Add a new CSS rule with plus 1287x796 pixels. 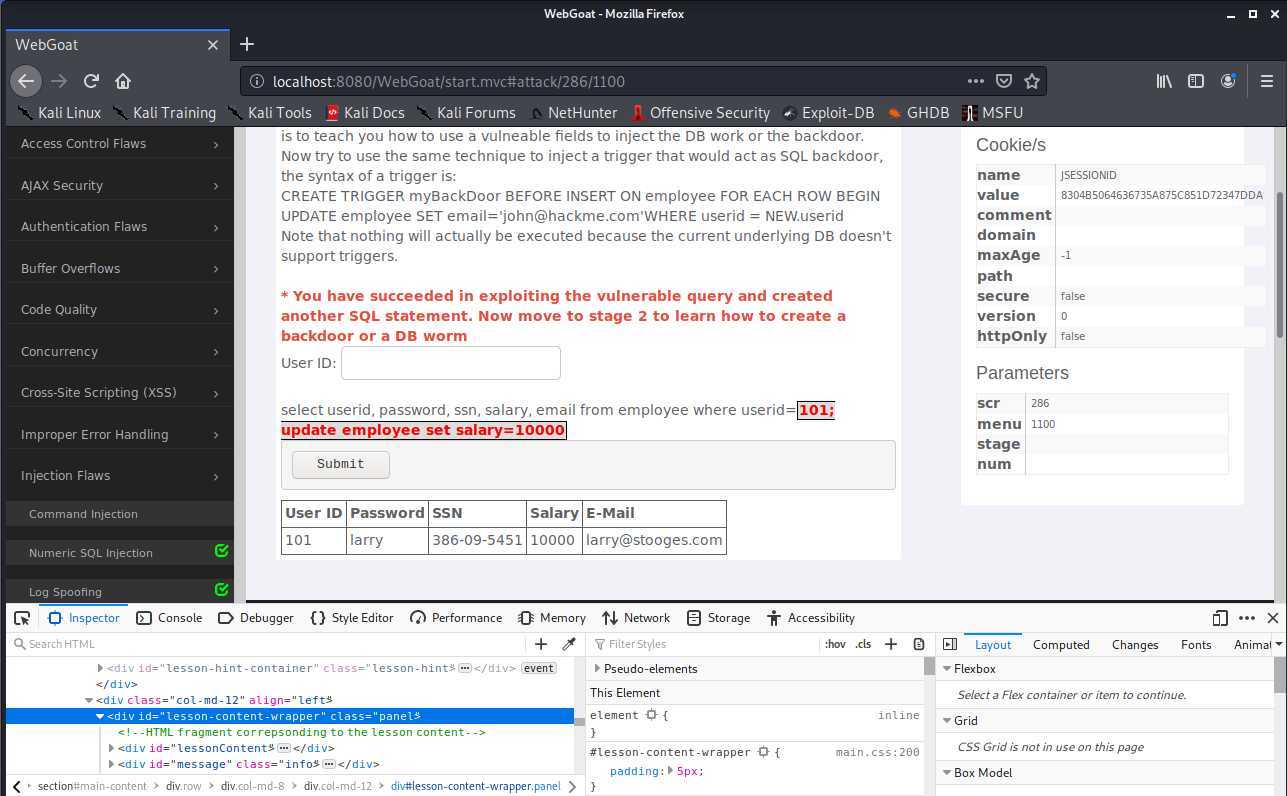click(891, 644)
